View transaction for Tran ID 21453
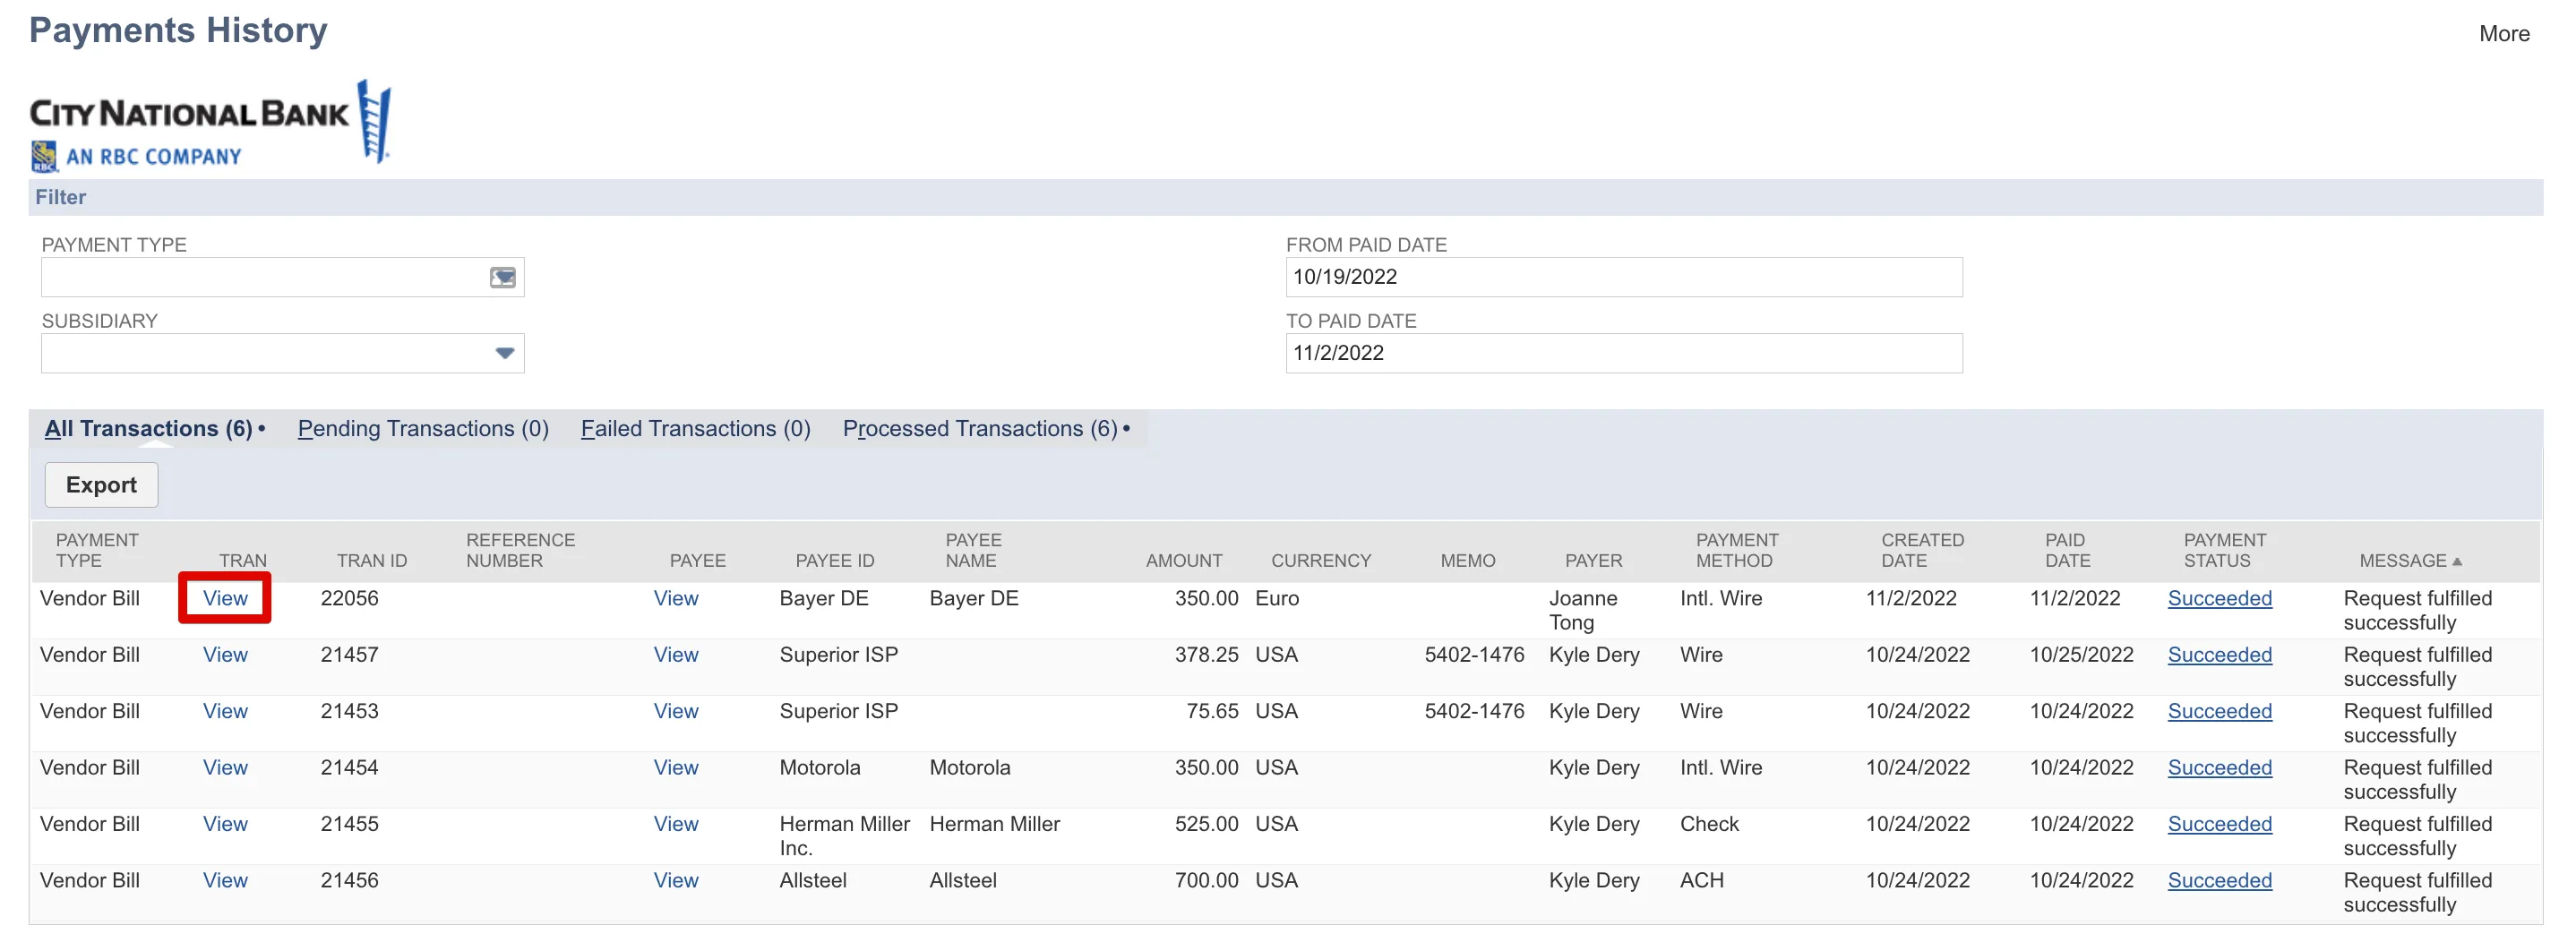 225,711
